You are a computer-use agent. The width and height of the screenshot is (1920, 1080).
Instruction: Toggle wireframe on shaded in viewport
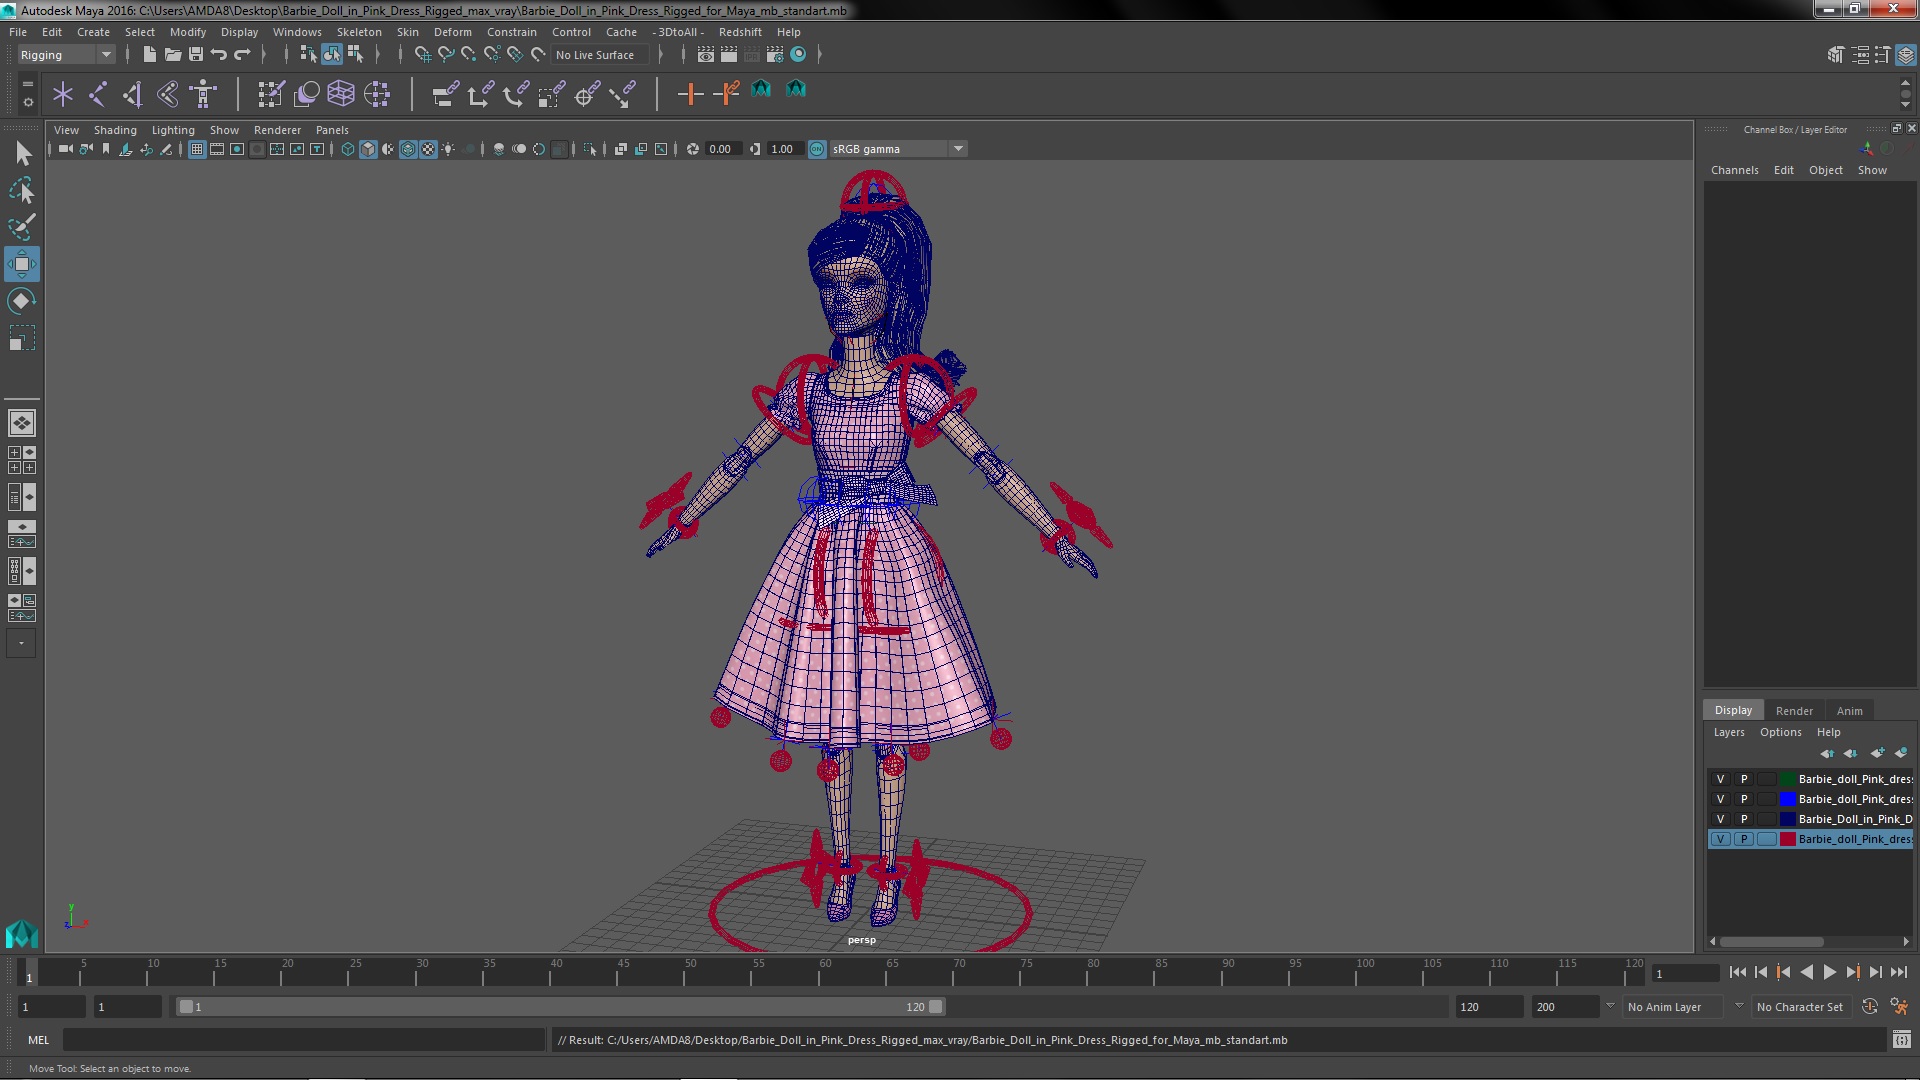[x=408, y=149]
